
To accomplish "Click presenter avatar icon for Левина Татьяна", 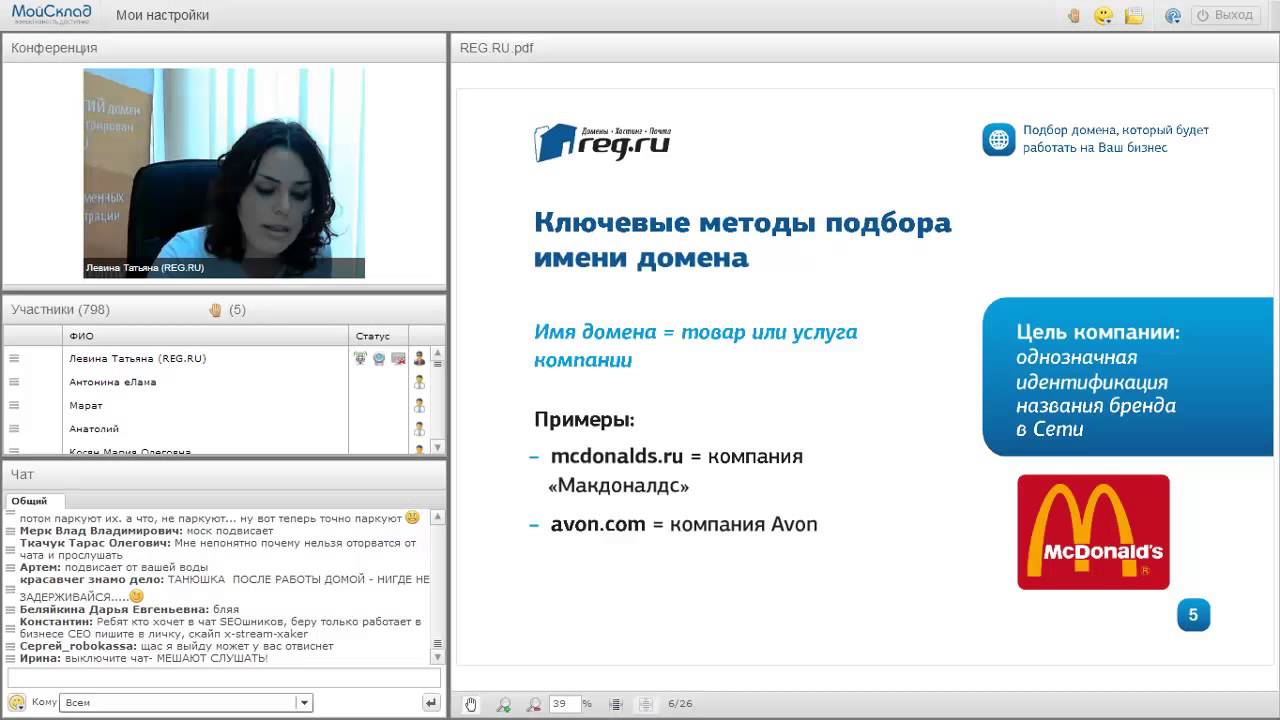I will tap(419, 358).
